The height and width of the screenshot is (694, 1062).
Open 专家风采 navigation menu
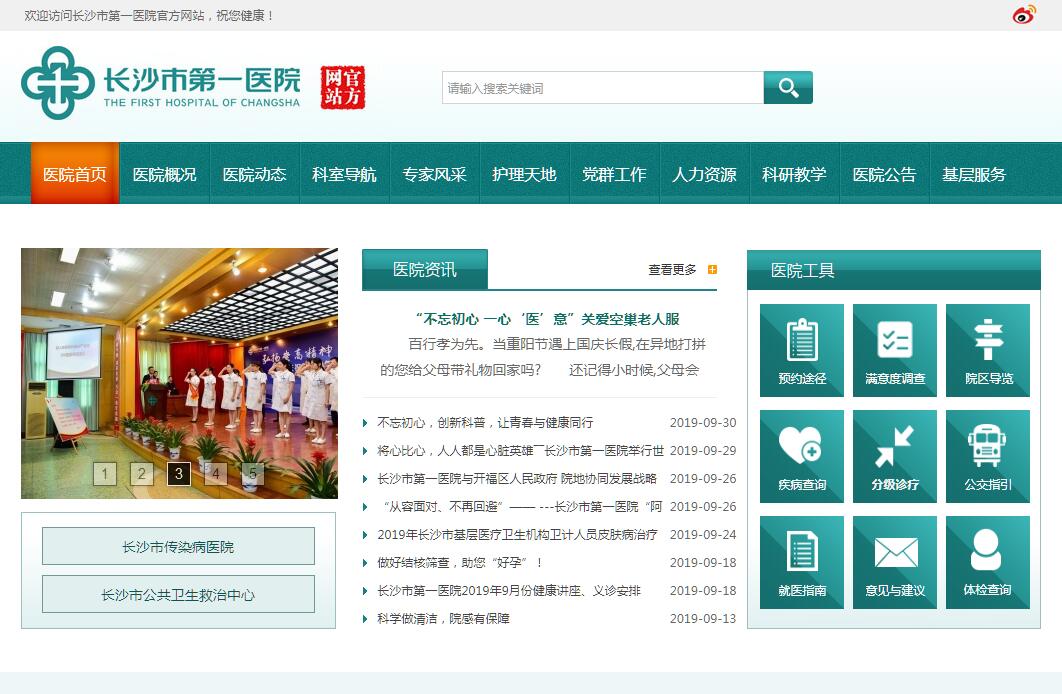[434, 174]
